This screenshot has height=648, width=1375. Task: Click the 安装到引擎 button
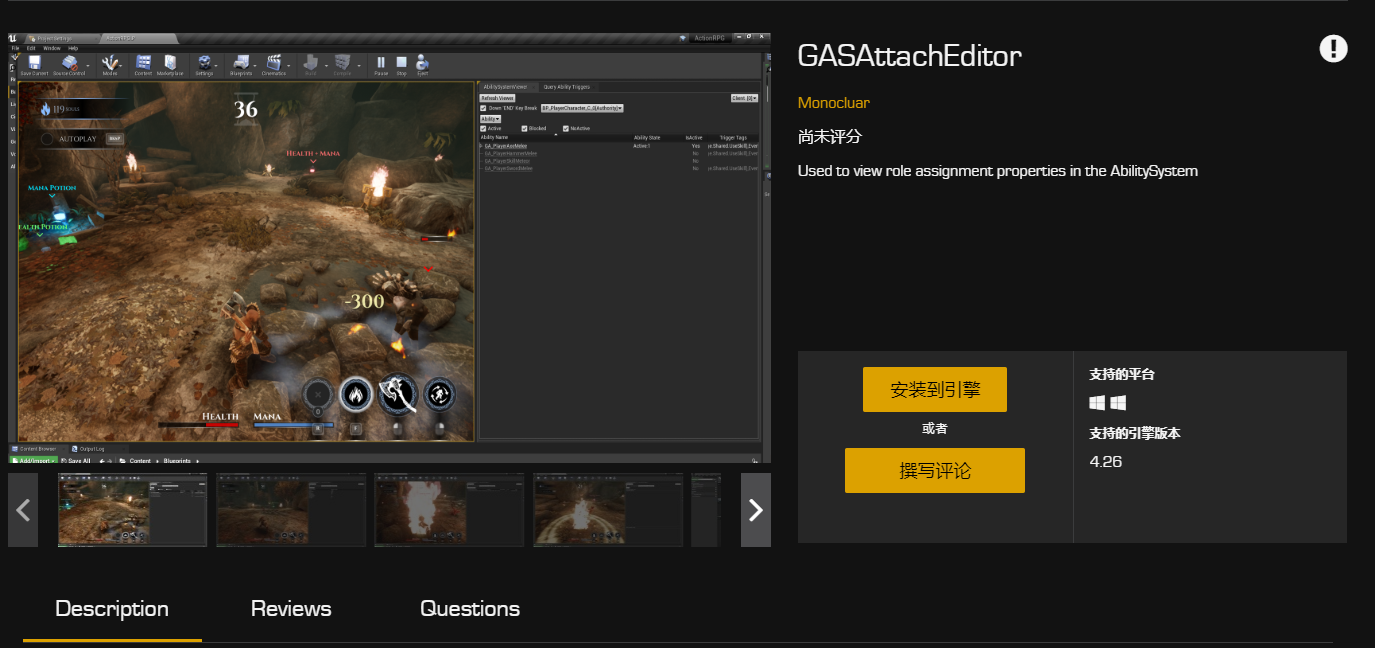point(935,389)
